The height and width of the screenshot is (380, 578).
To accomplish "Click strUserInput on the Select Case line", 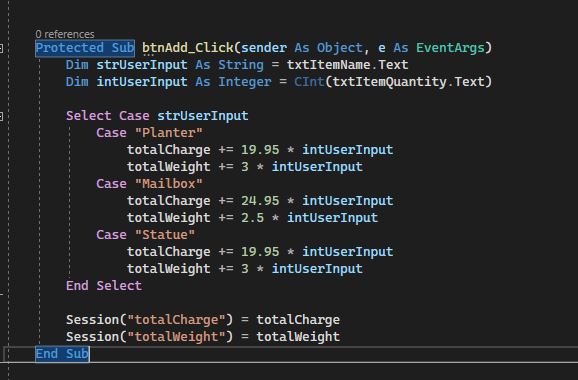I will click(x=203, y=116).
